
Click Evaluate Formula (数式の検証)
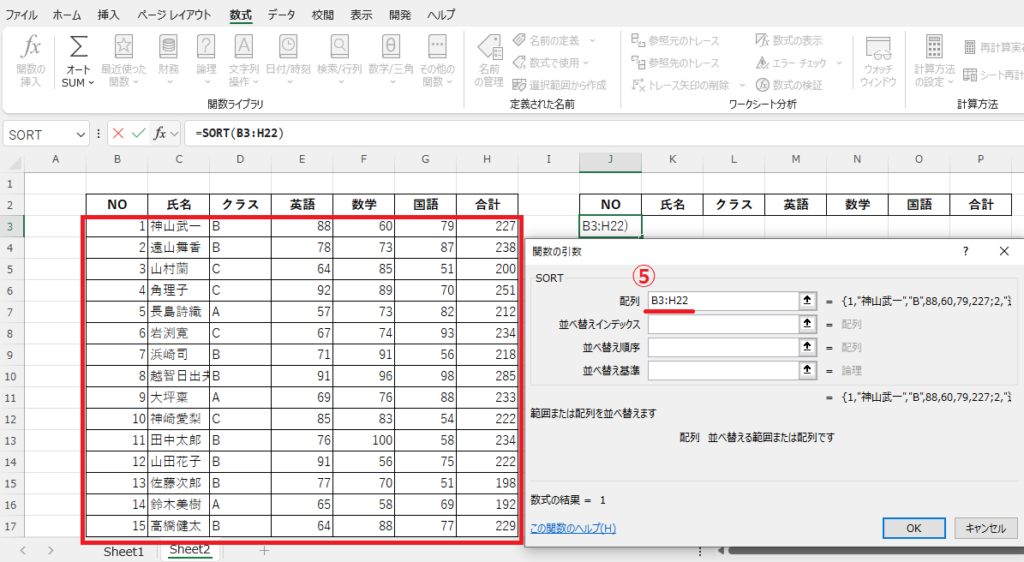(x=789, y=85)
